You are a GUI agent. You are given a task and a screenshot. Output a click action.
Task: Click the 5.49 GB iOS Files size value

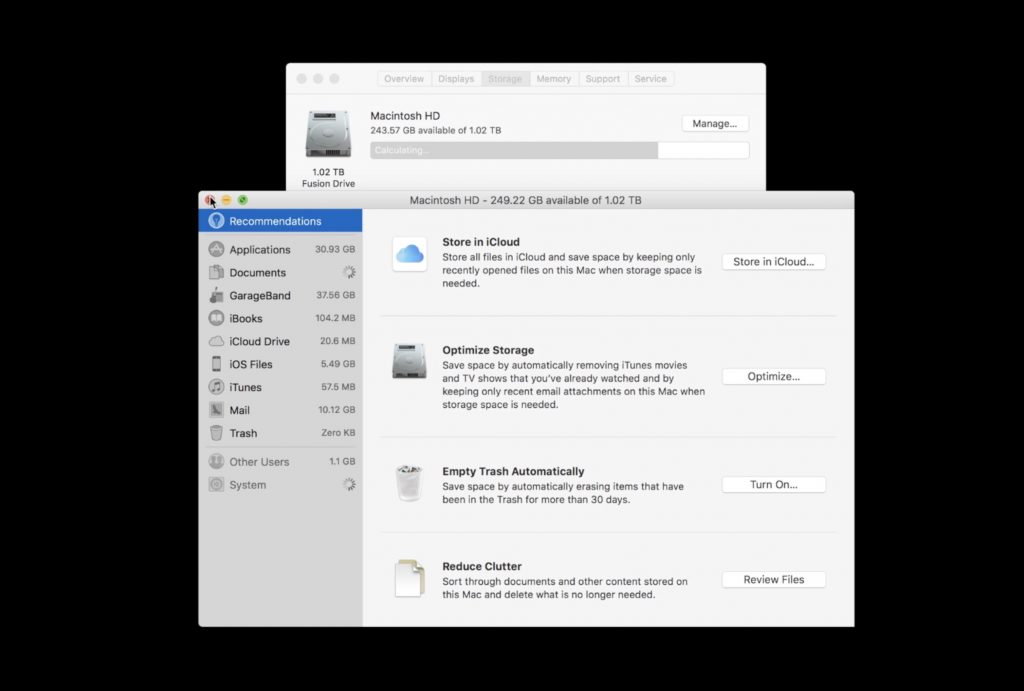pyautogui.click(x=338, y=363)
